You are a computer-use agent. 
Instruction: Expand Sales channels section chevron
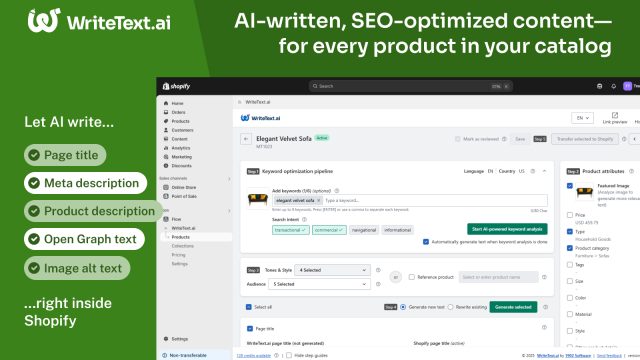(229, 179)
